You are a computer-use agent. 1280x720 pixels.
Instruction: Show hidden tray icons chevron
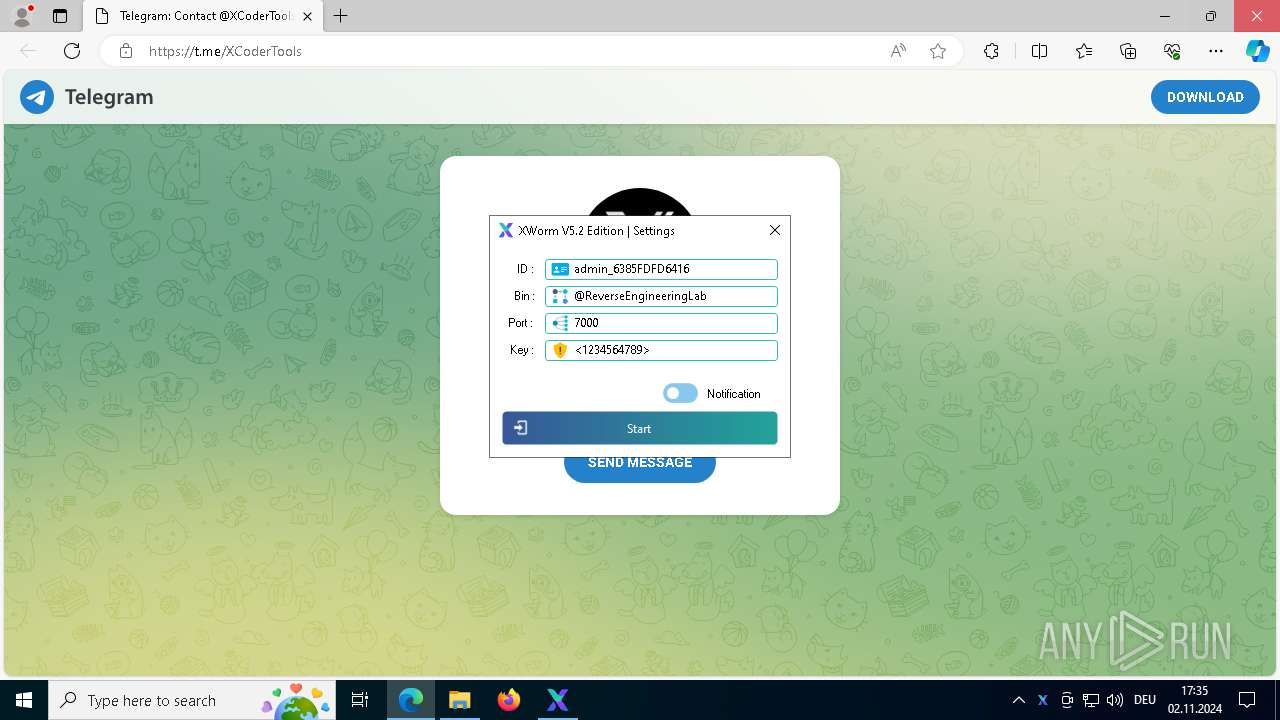point(1018,700)
